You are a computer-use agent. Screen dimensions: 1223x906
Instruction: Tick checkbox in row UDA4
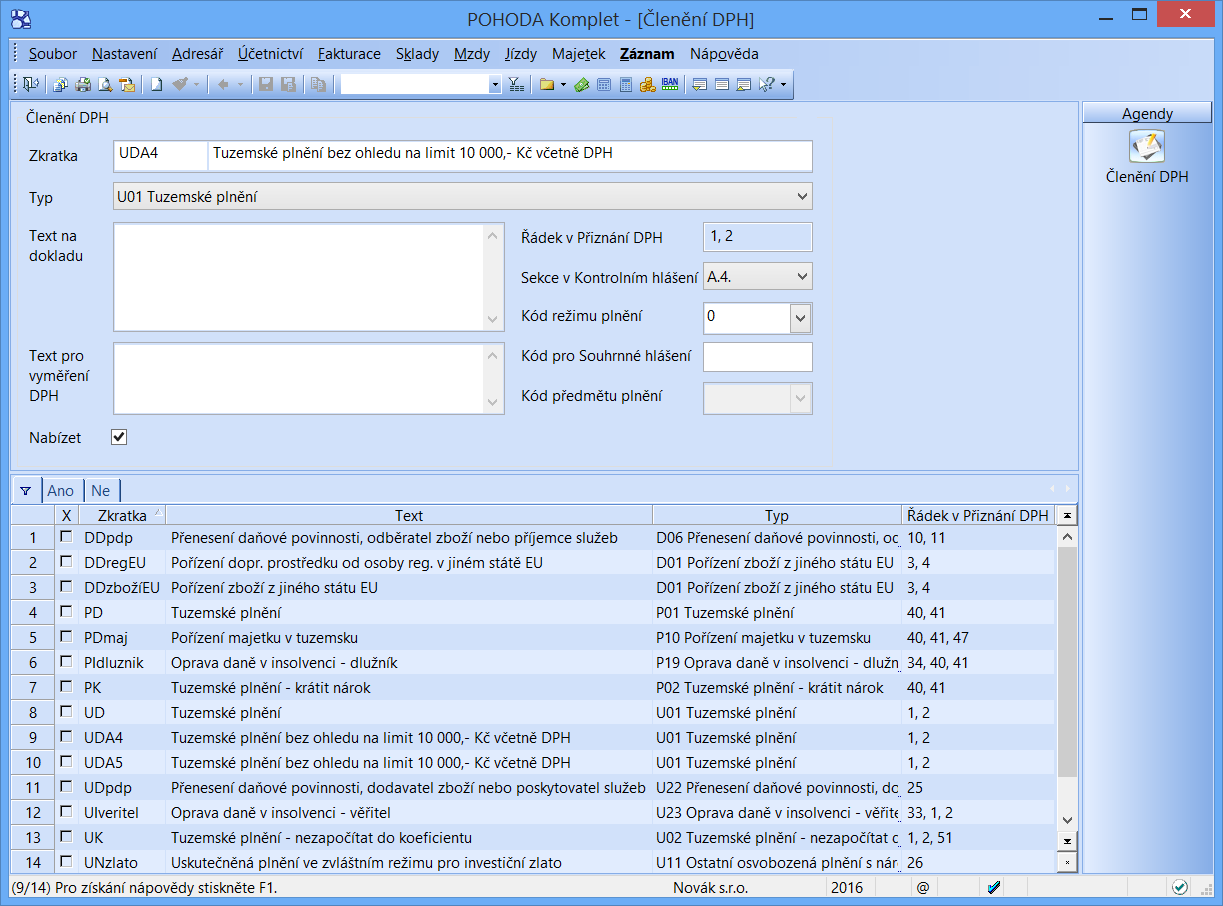click(x=66, y=737)
